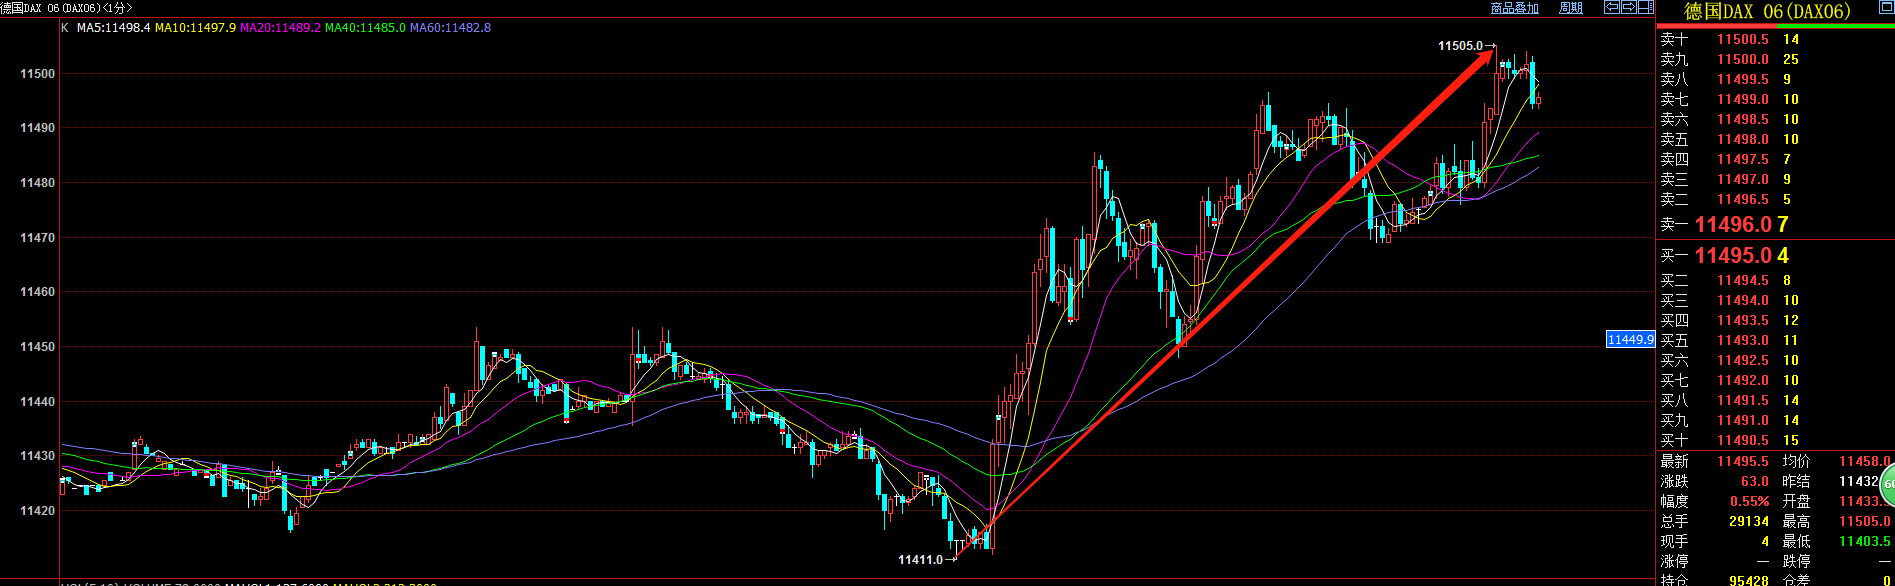
Task: Click the 11470 axis price label
Action: 38,238
